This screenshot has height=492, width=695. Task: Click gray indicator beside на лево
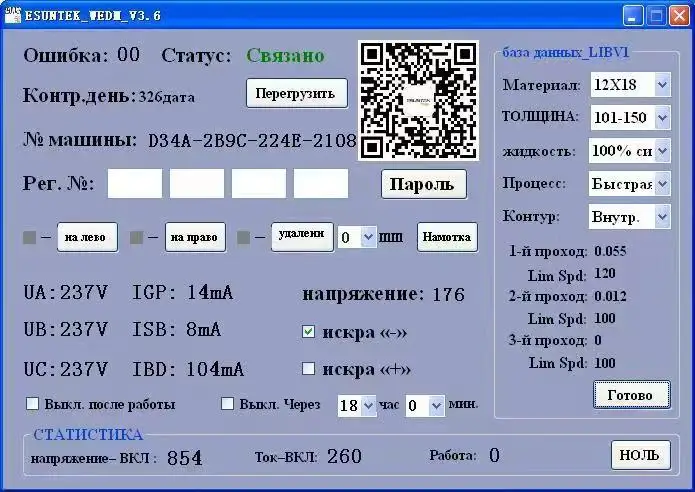coord(29,238)
